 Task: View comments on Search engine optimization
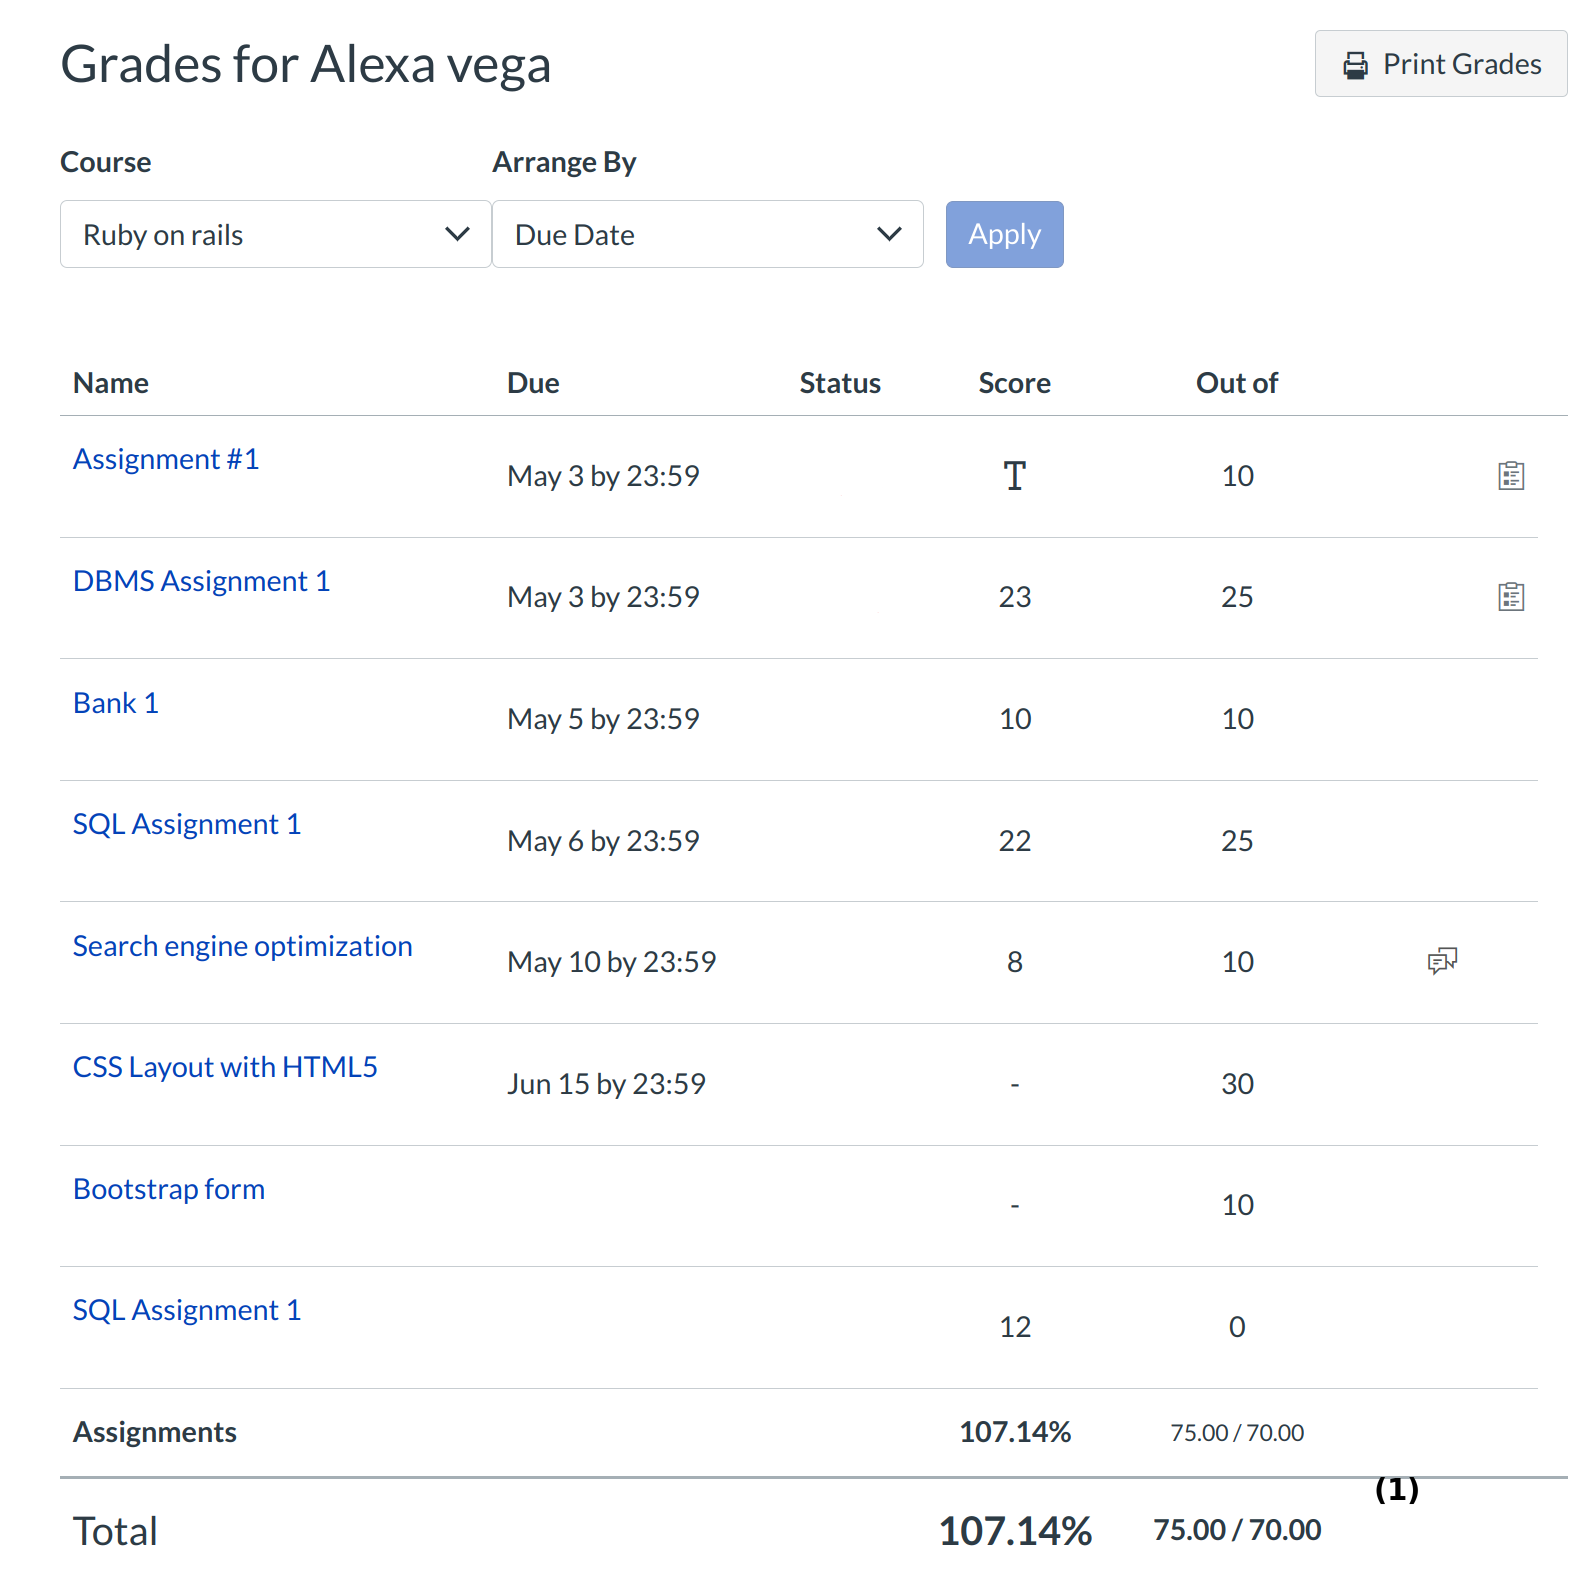tap(1441, 961)
